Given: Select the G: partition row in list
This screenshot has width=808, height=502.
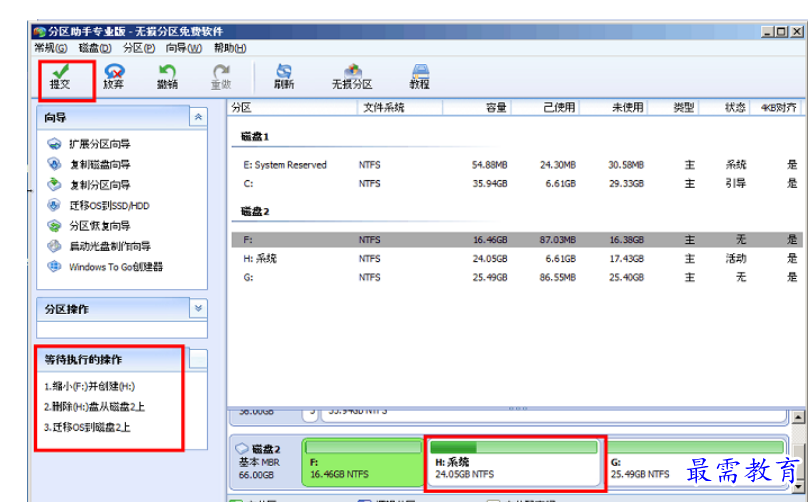Looking at the screenshot, I should [517, 277].
